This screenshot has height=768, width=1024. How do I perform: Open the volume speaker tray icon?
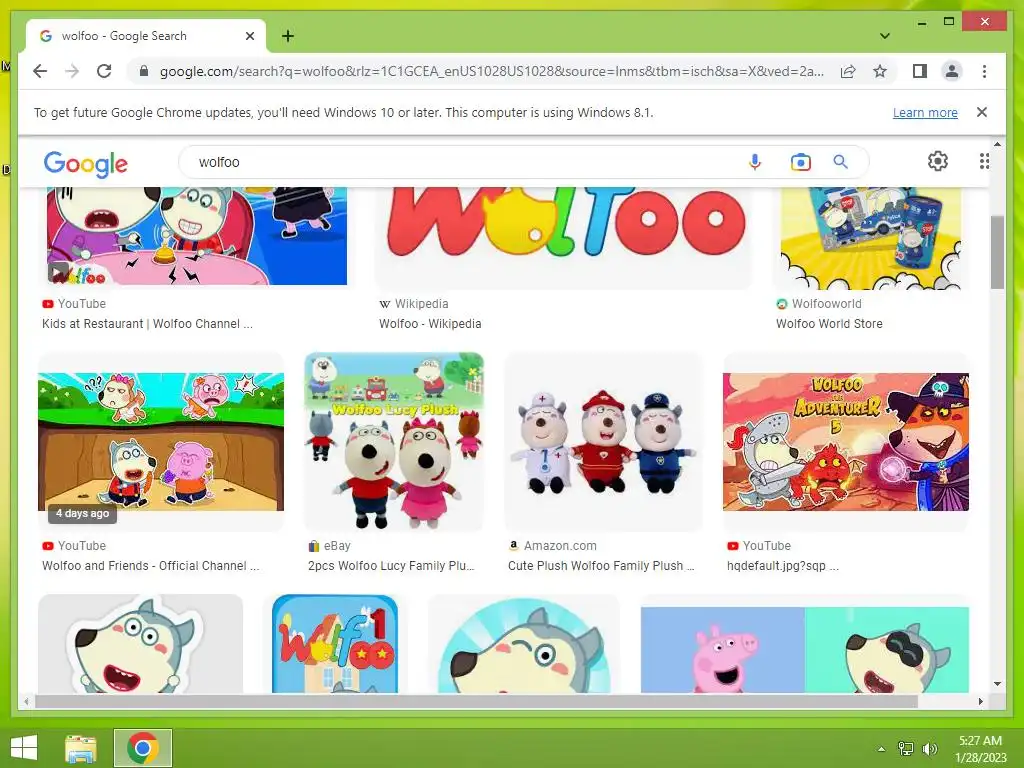pyautogui.click(x=929, y=749)
